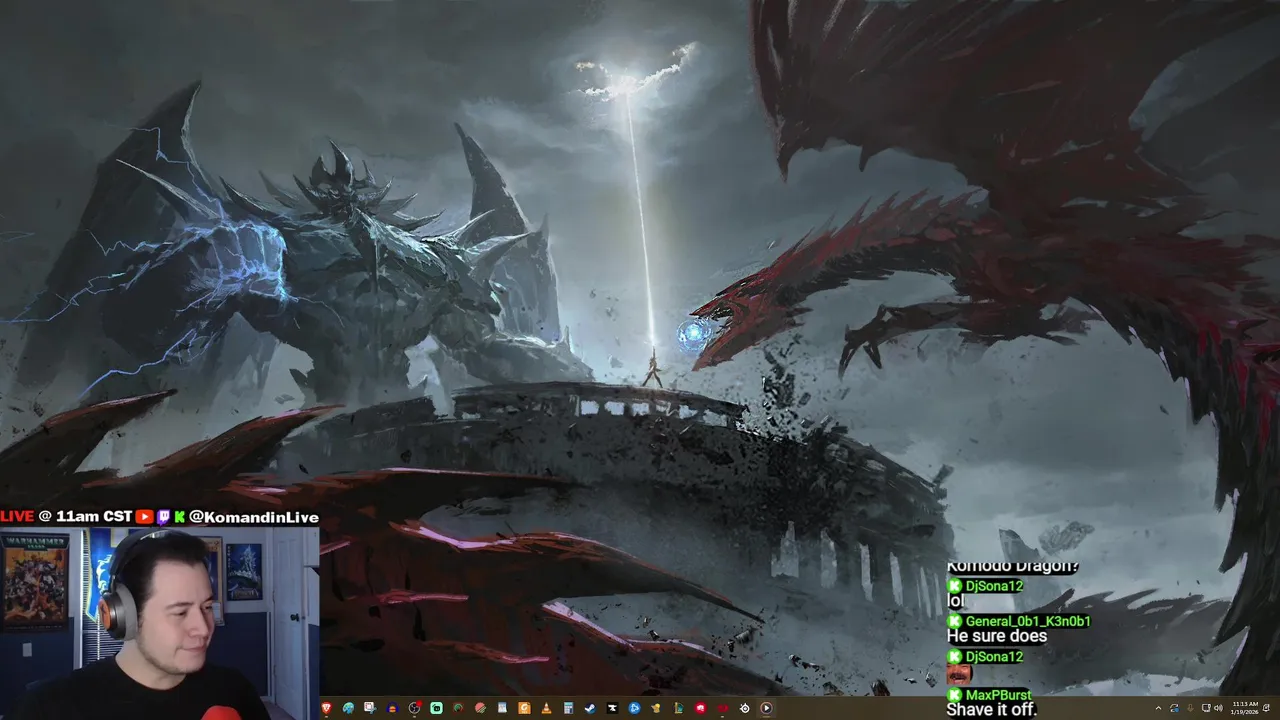
Task: Open the salmon striped circle taskbar icon
Action: [x=480, y=708]
